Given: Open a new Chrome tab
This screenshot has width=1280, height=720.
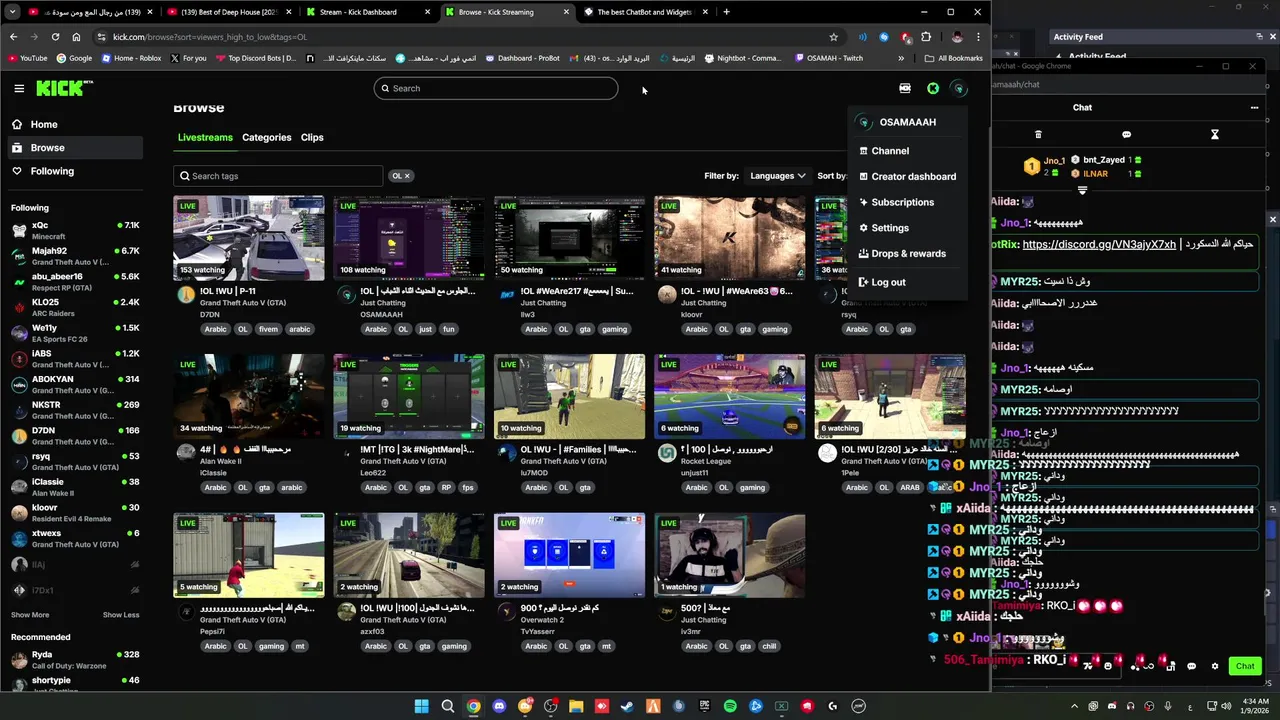Looking at the screenshot, I should [x=726, y=12].
